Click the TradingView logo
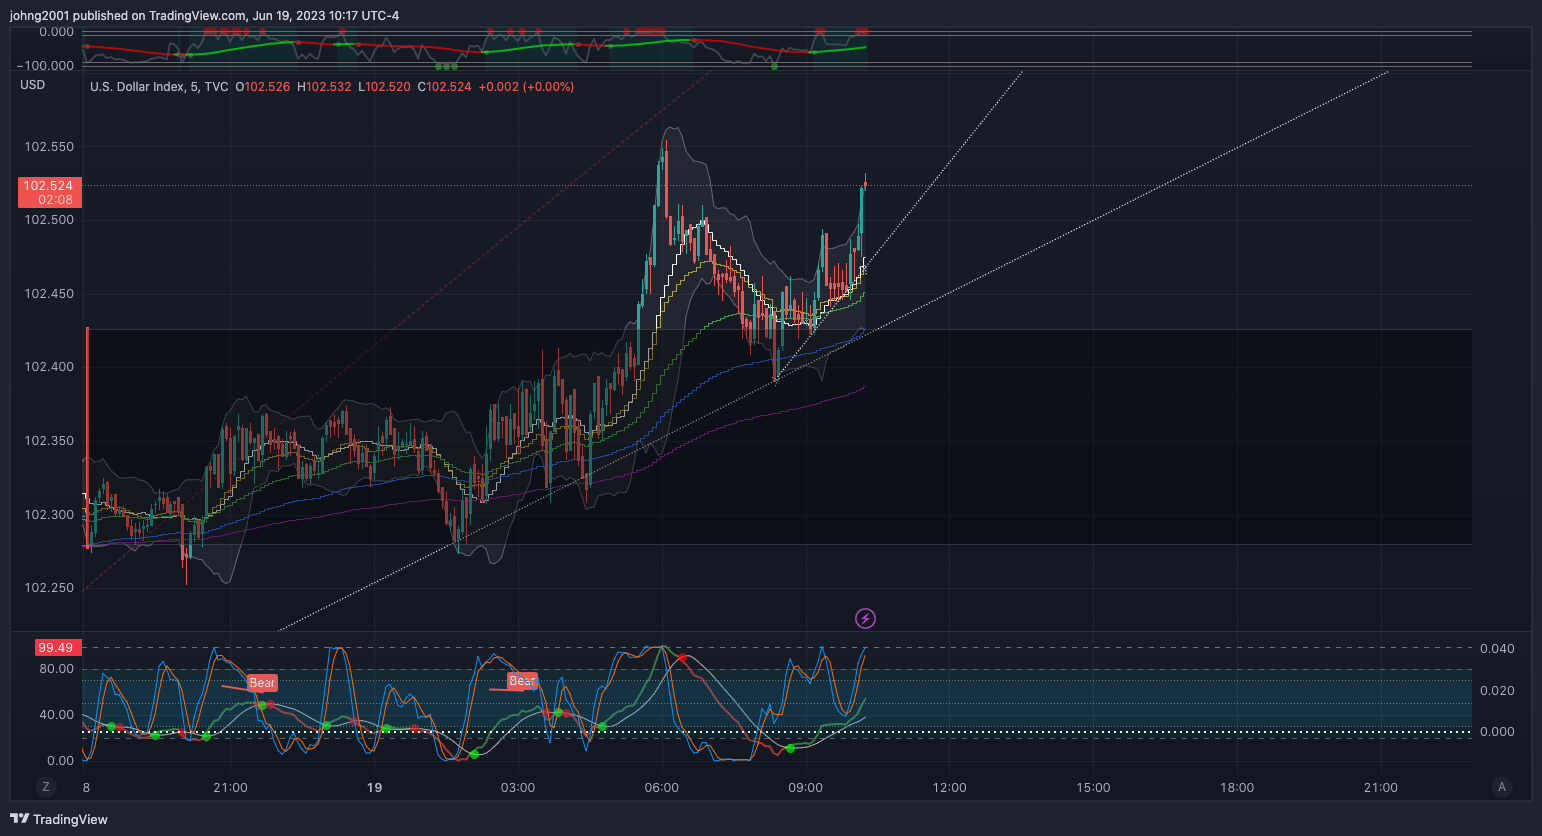 [59, 819]
